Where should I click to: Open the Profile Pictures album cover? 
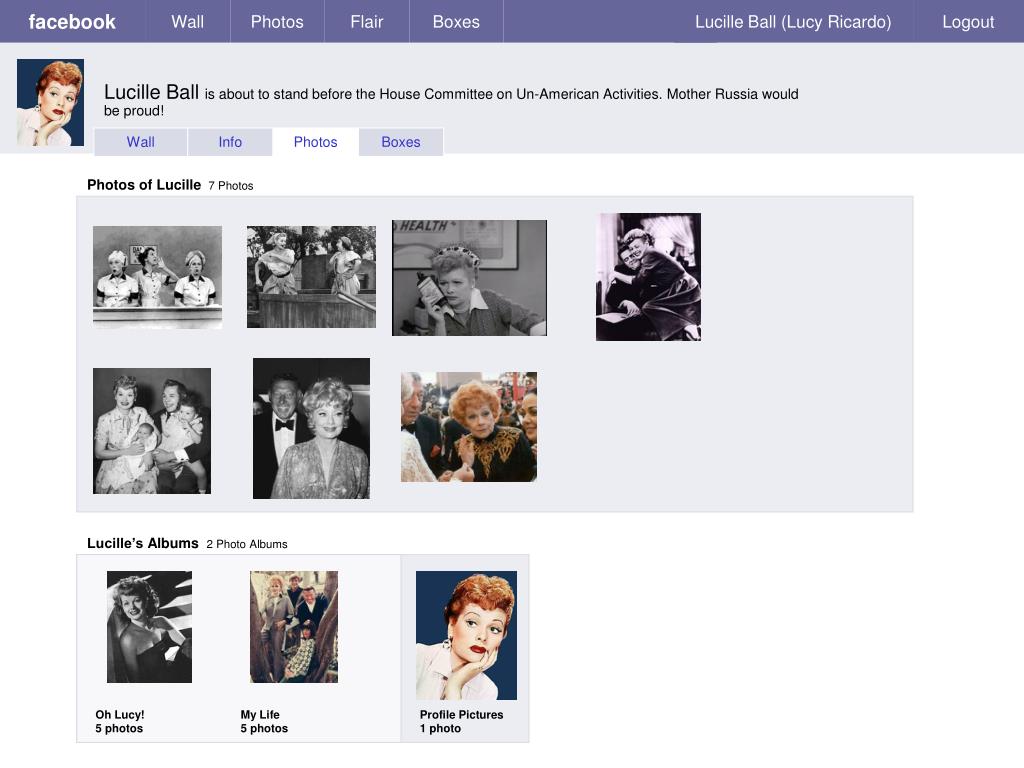[466, 635]
